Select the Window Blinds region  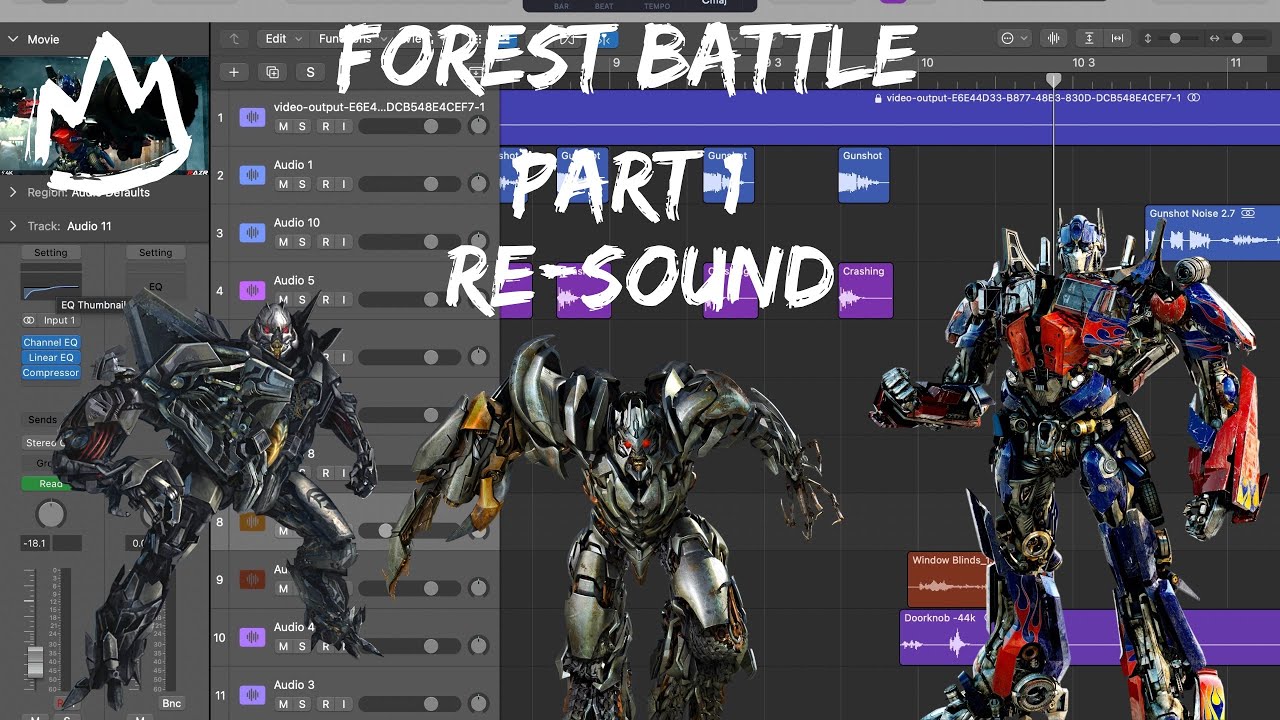(x=947, y=578)
